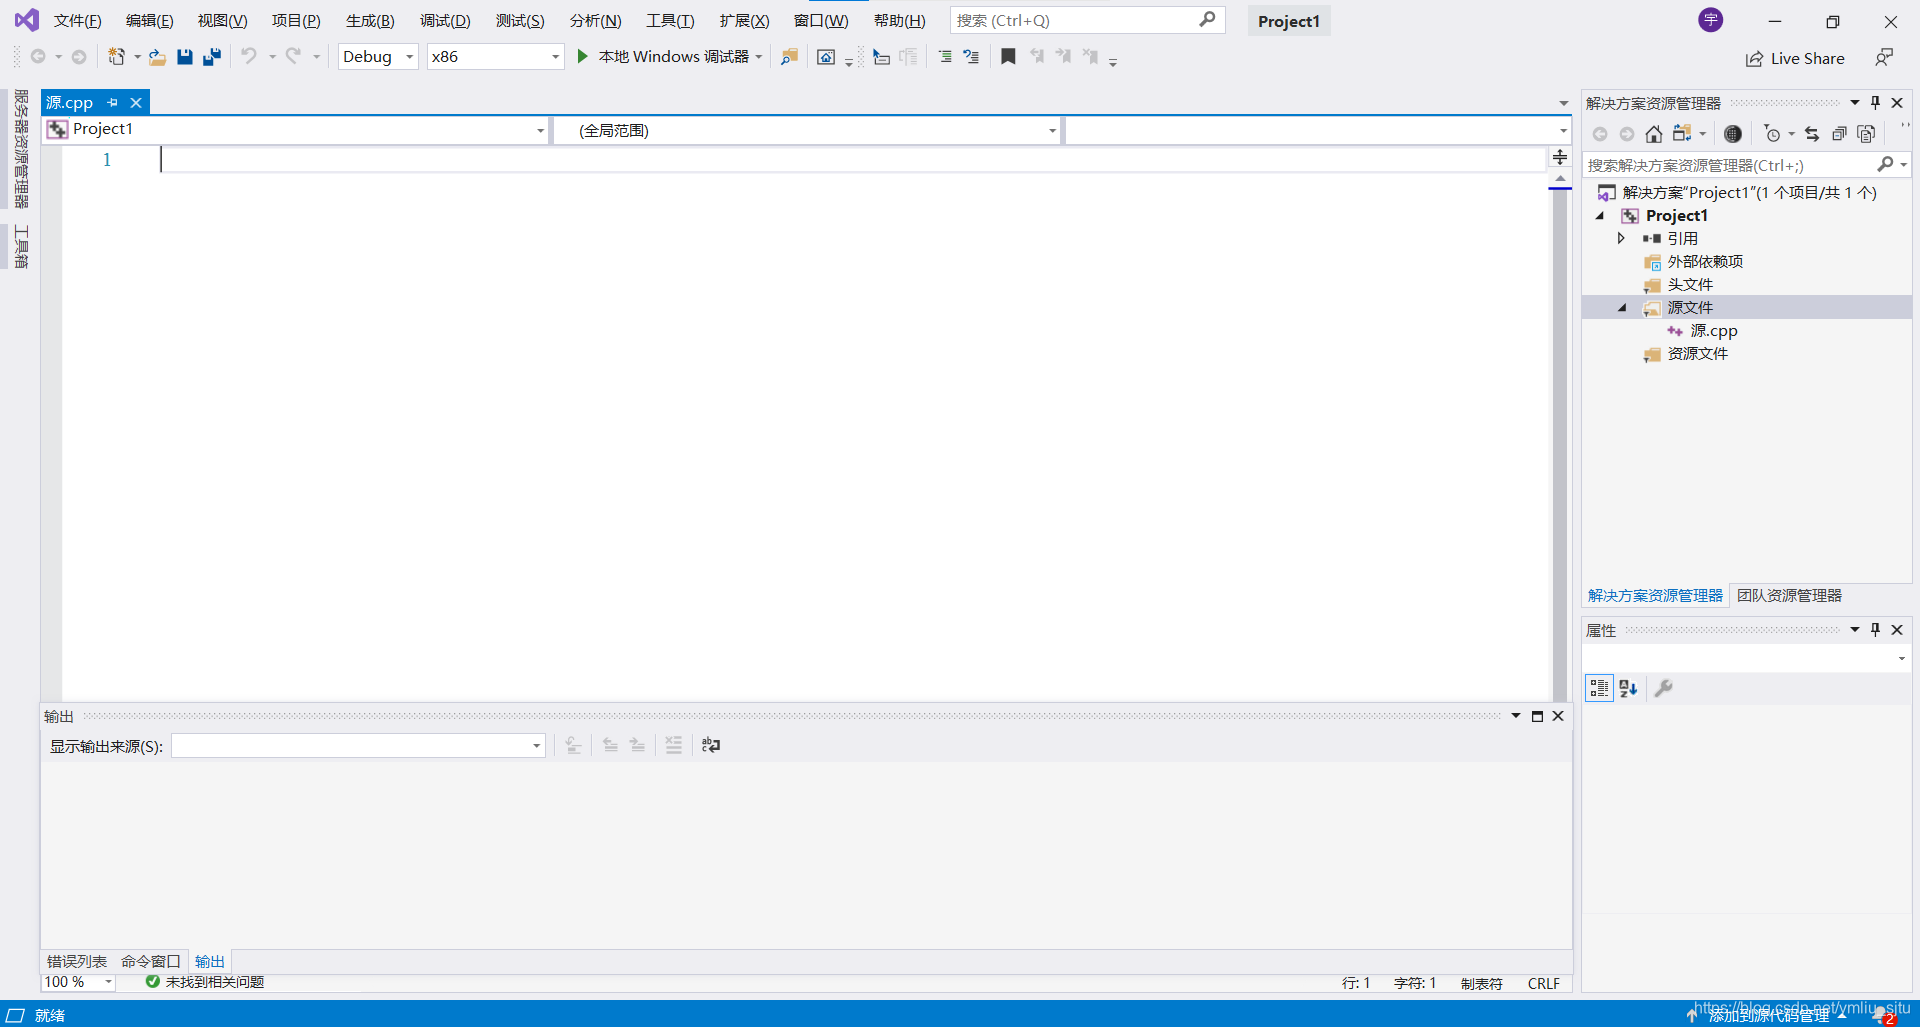Click the 未找到相关问题 status indicator
The image size is (1920, 1027).
pos(205,982)
